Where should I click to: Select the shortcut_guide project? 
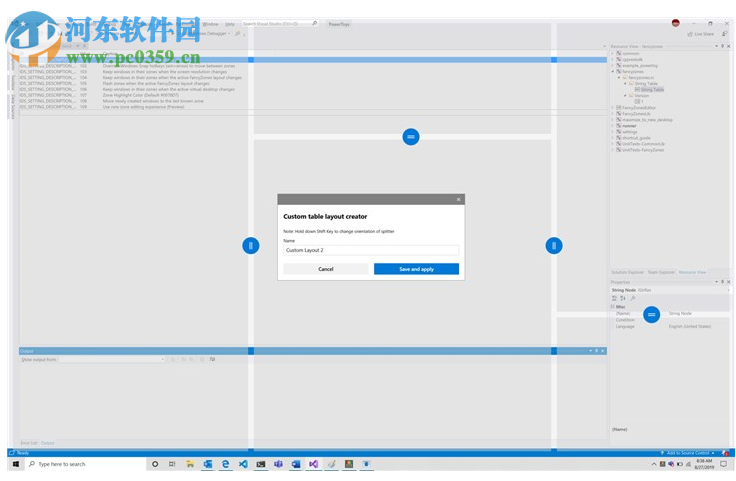point(634,138)
